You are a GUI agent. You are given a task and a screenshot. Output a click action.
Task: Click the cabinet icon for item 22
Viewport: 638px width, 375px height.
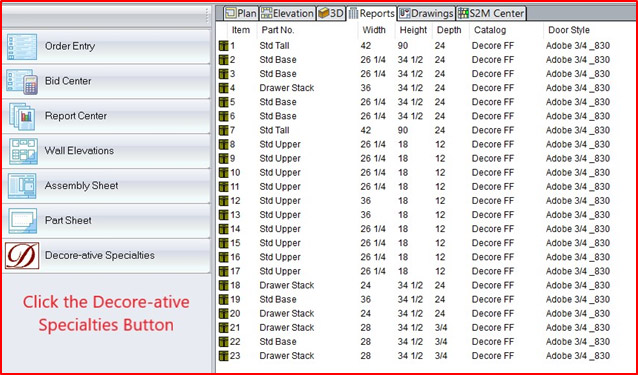223,342
